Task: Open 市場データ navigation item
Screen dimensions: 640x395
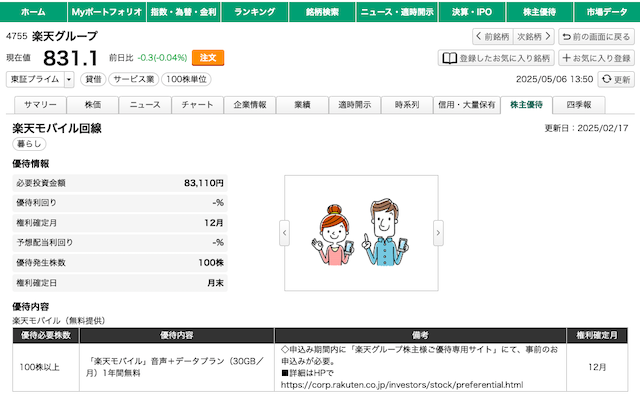Action: pos(607,12)
